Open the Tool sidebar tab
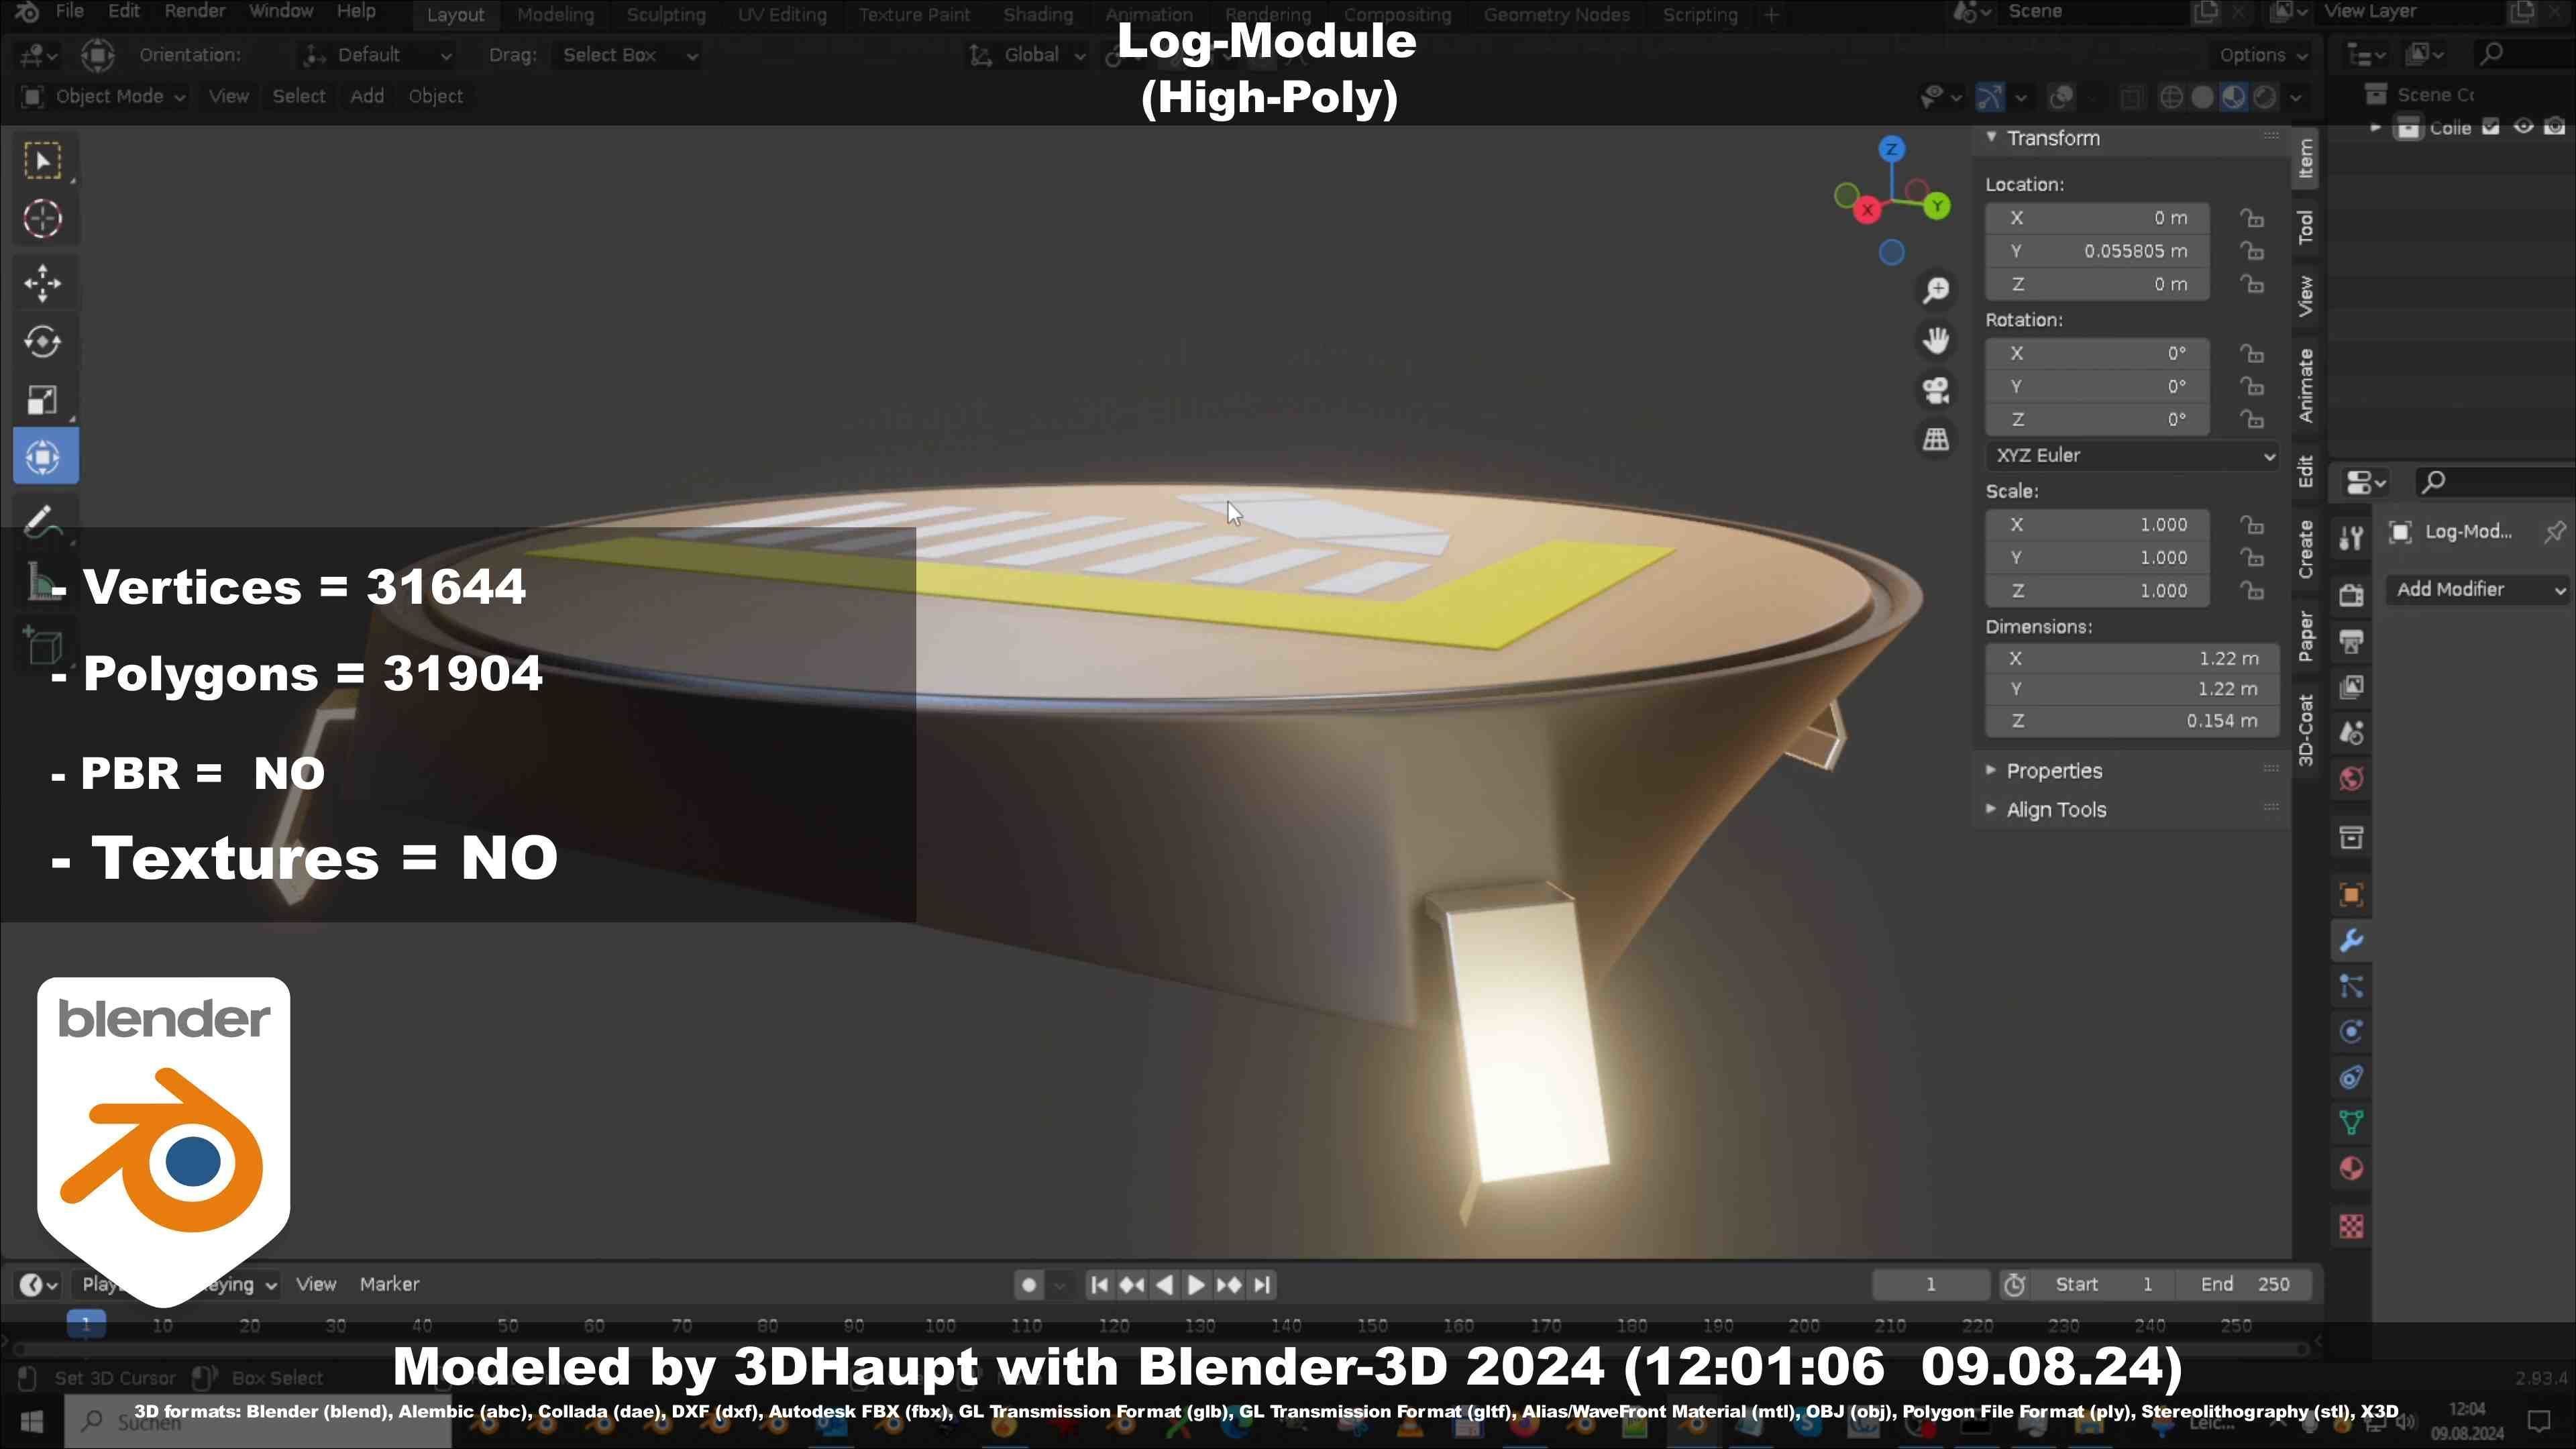This screenshot has height=1449, width=2576. pos(2305,227)
